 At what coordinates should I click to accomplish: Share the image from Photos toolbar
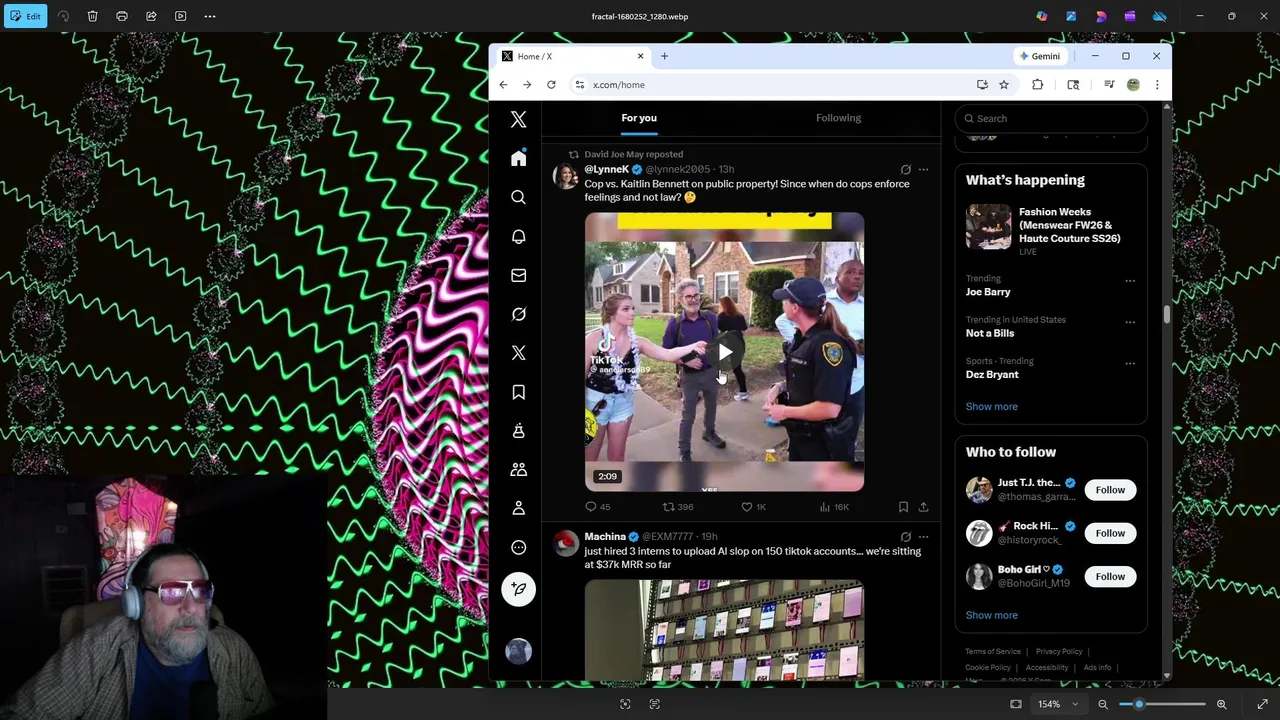[151, 16]
